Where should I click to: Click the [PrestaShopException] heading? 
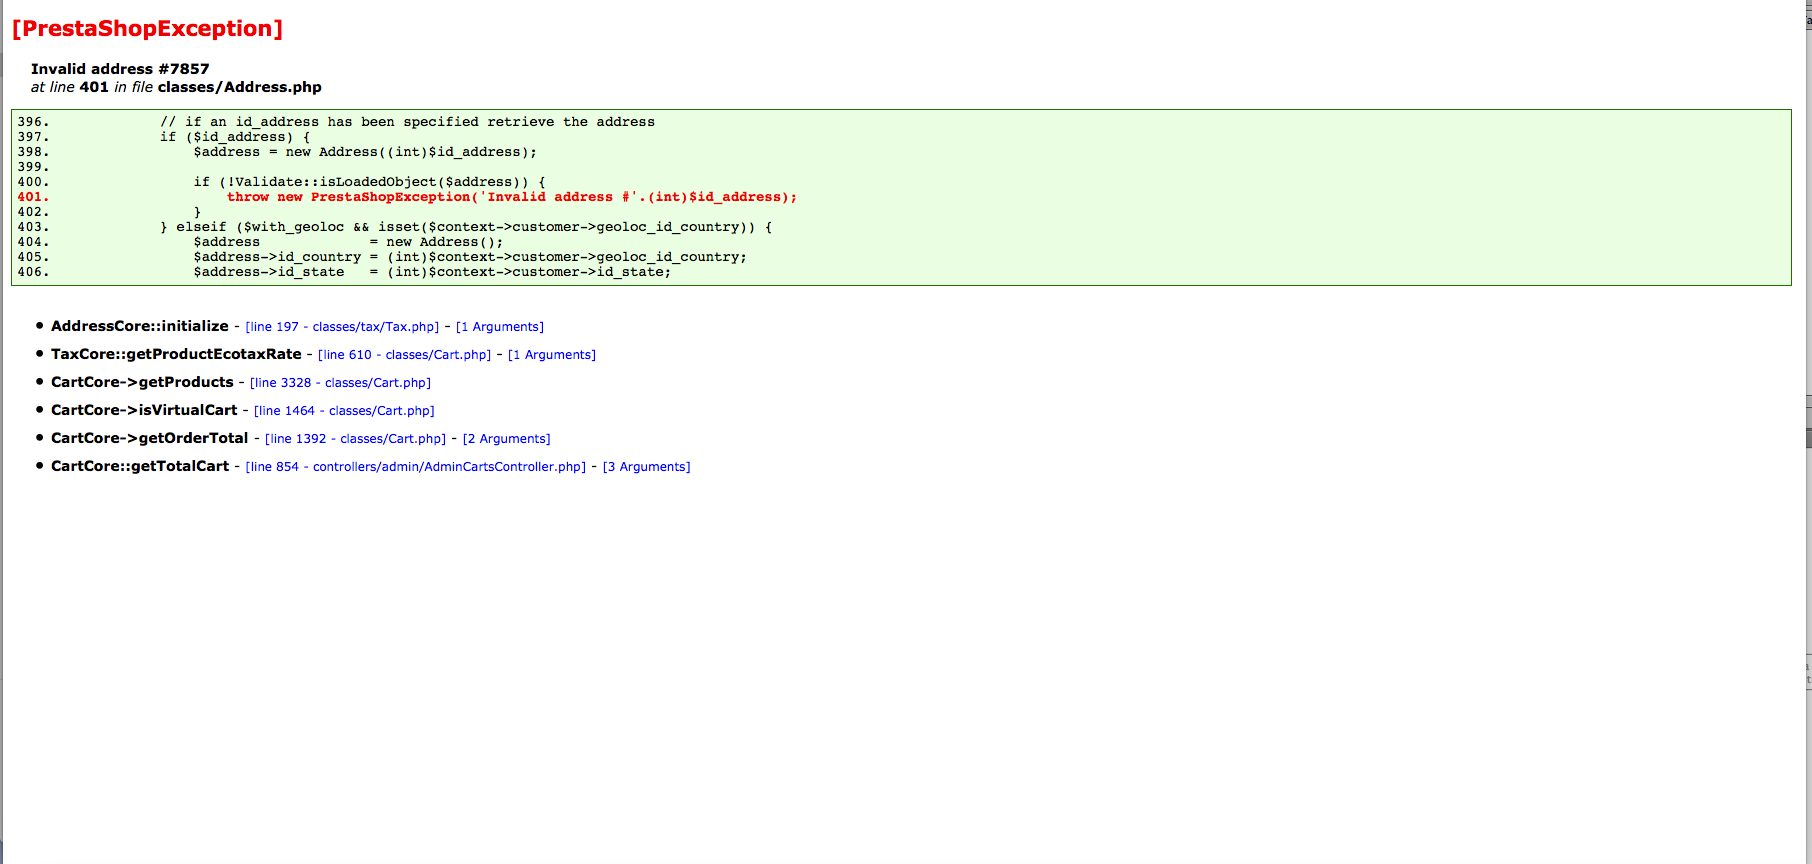point(147,28)
